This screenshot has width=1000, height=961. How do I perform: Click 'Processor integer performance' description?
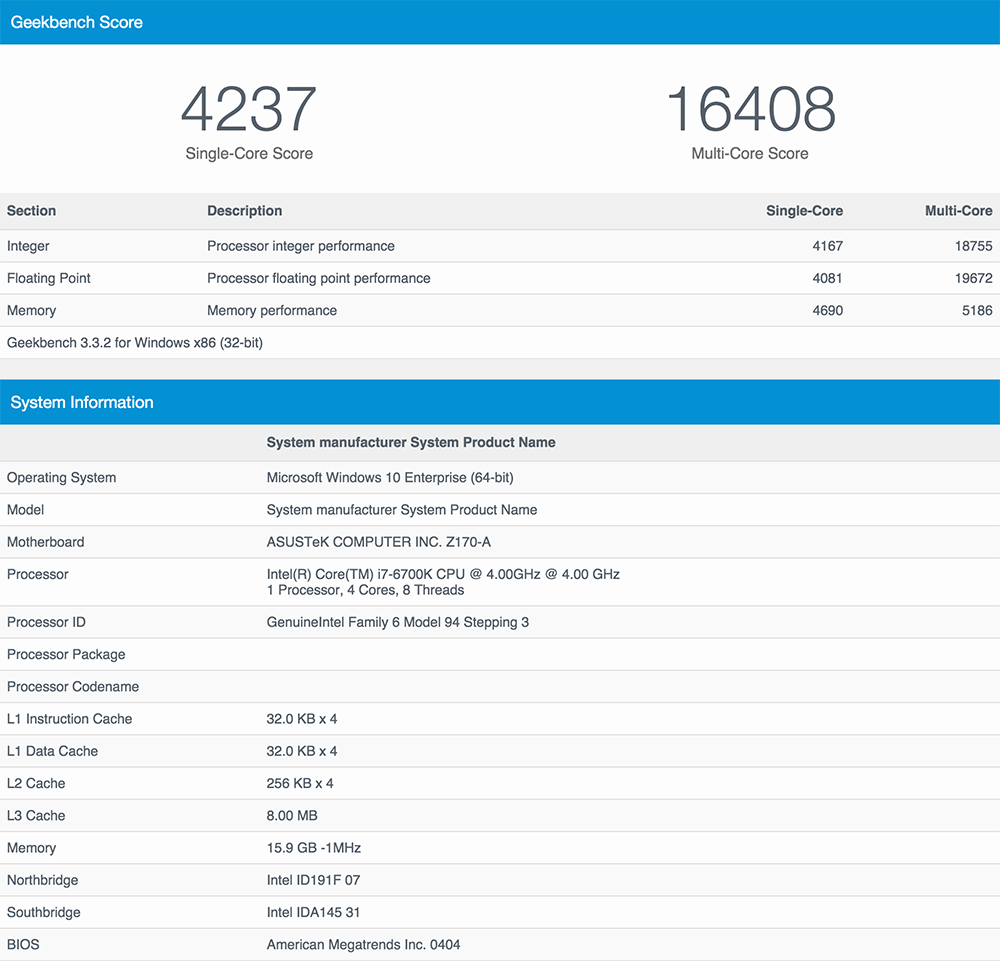[301, 246]
